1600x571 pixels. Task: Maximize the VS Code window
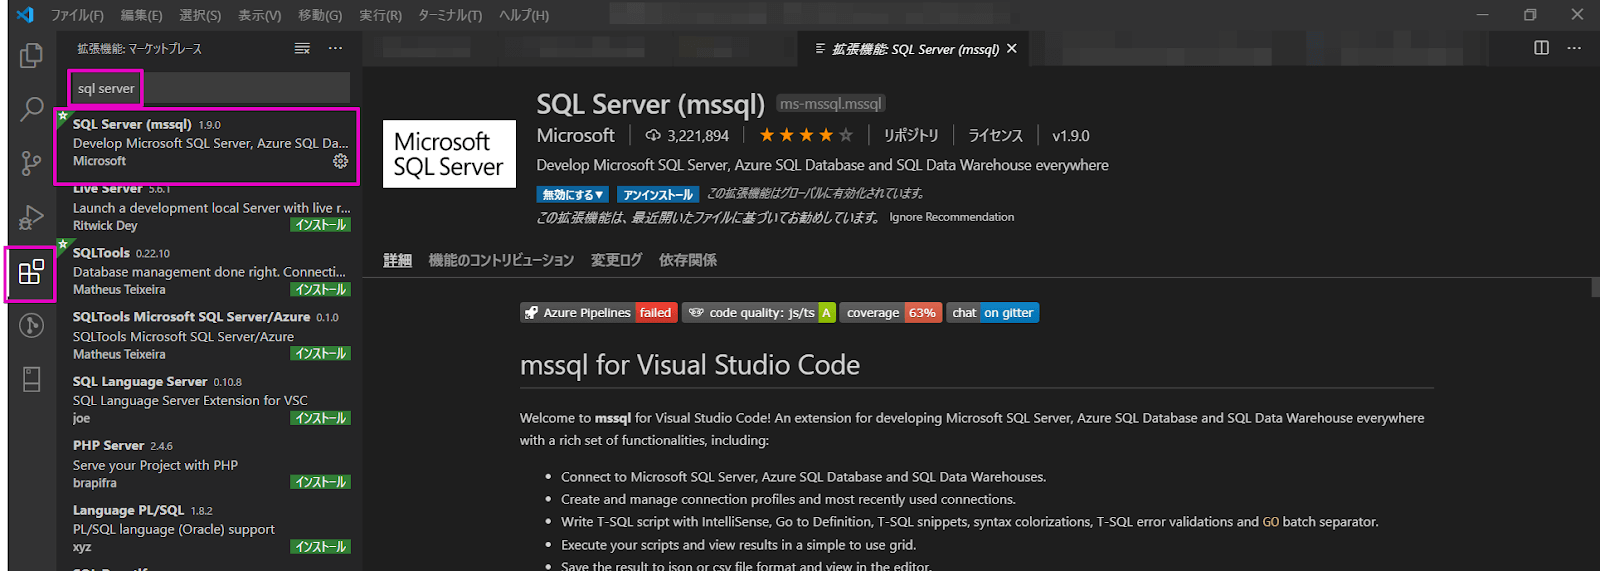(x=1530, y=15)
